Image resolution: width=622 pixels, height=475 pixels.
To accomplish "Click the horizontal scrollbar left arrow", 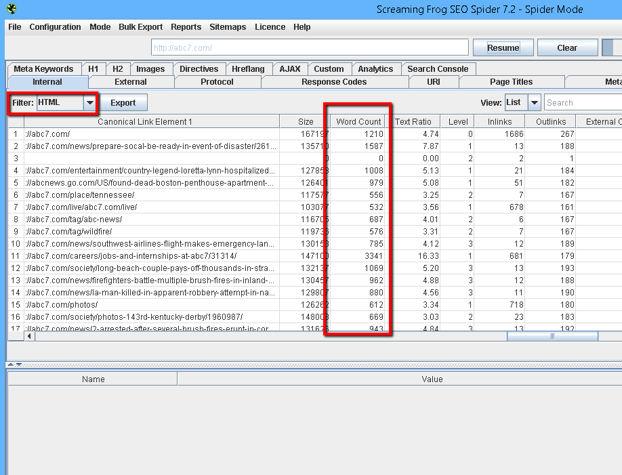I will pyautogui.click(x=29, y=337).
